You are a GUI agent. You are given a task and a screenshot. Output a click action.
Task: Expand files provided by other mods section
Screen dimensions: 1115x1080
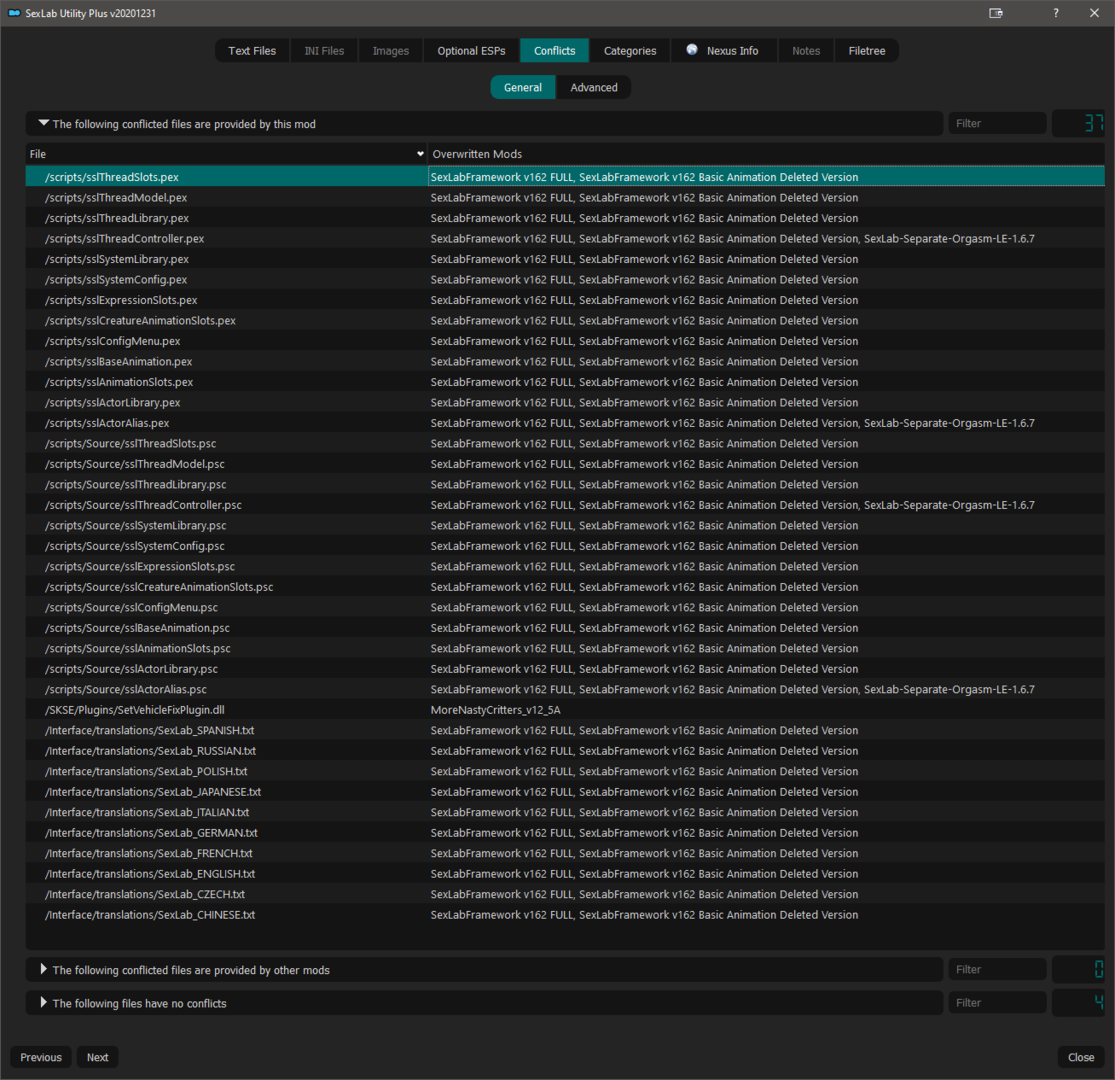[x=44, y=969]
